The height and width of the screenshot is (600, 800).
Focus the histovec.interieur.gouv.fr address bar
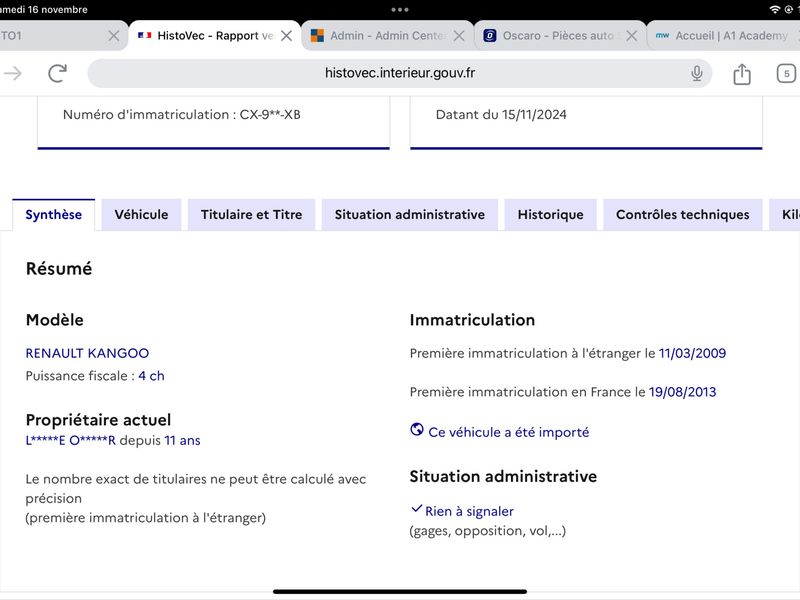coord(399,73)
